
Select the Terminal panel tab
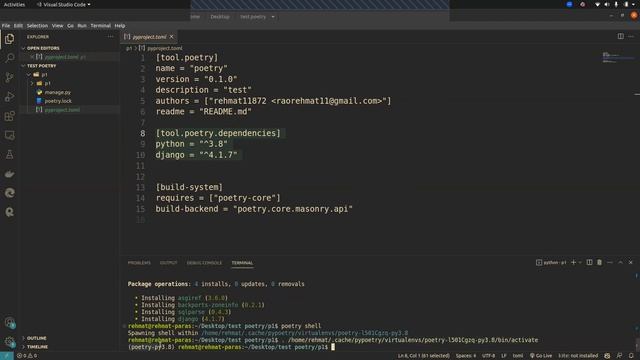242,263
